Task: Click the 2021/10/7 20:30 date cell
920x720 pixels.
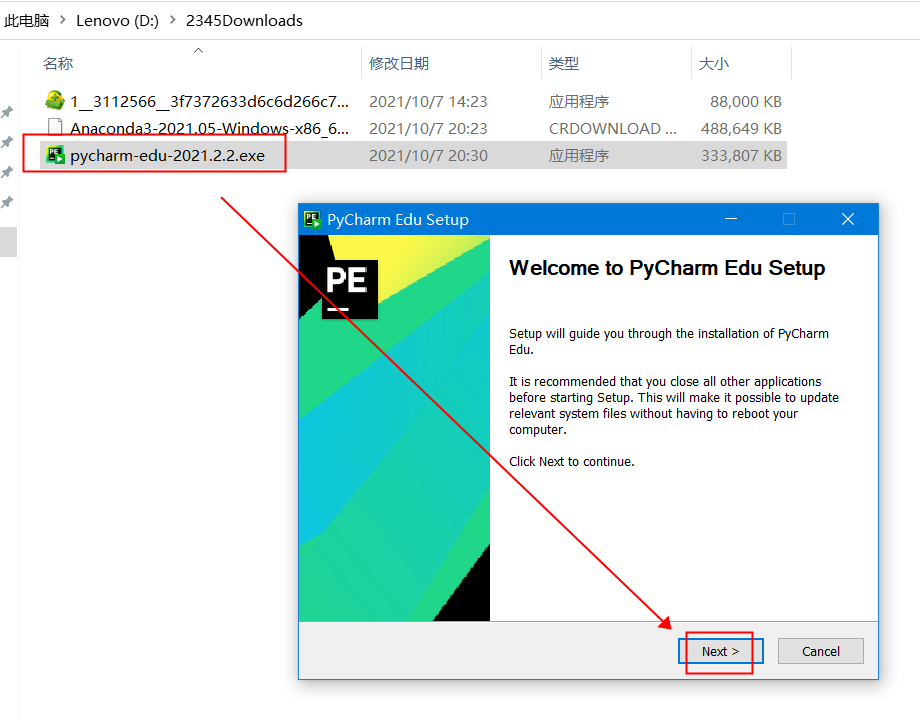Action: (x=428, y=156)
